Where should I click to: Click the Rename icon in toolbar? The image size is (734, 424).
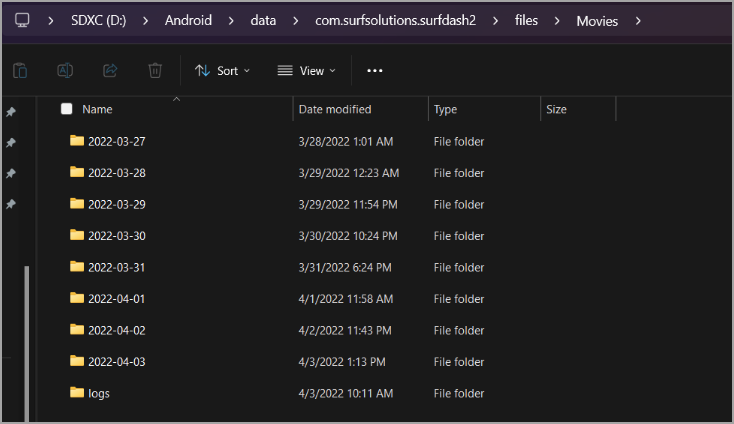[x=65, y=71]
